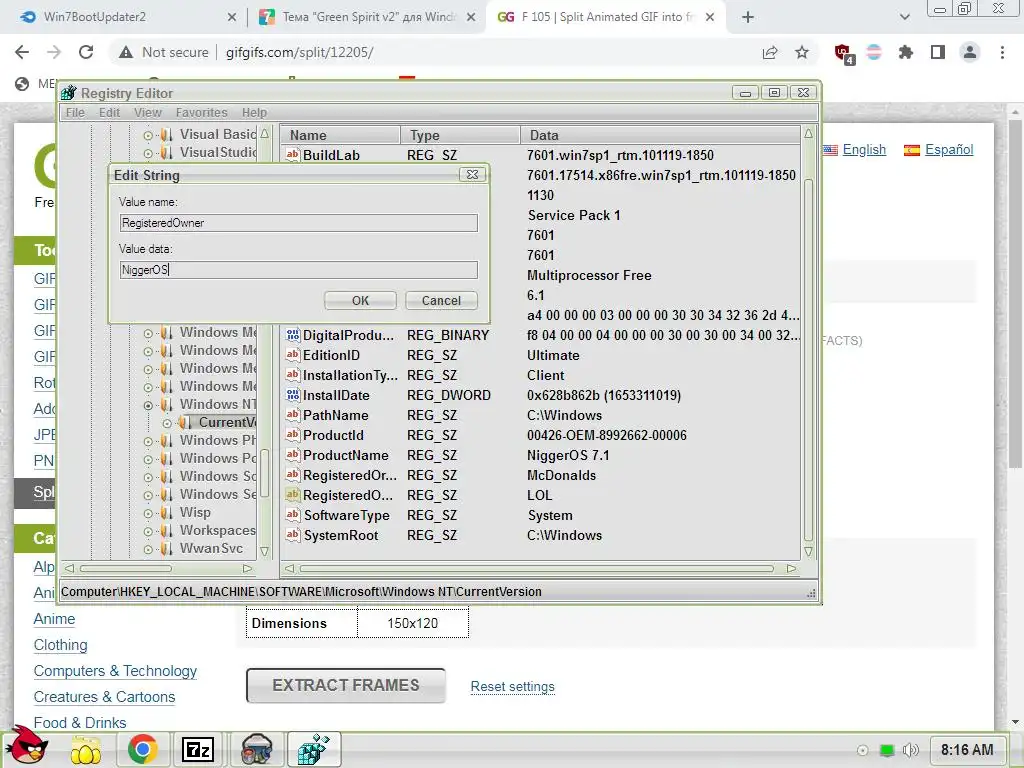1024x768 pixels.
Task: Switch site language to English
Action: click(863, 150)
